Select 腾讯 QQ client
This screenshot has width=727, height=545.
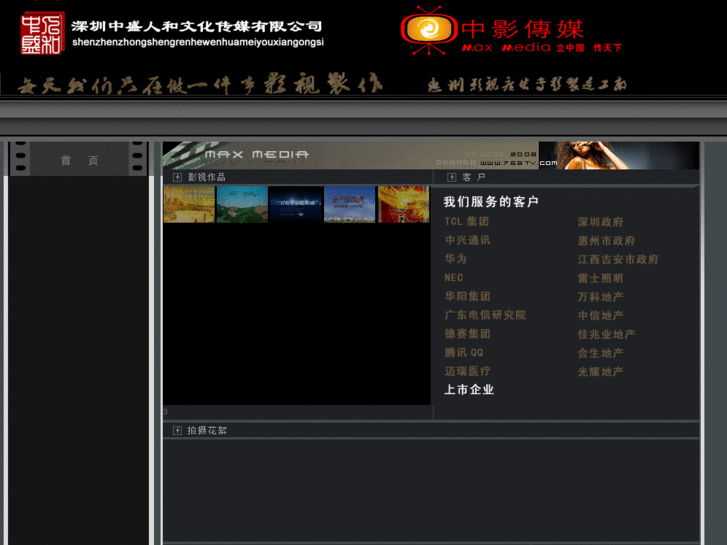coord(464,353)
